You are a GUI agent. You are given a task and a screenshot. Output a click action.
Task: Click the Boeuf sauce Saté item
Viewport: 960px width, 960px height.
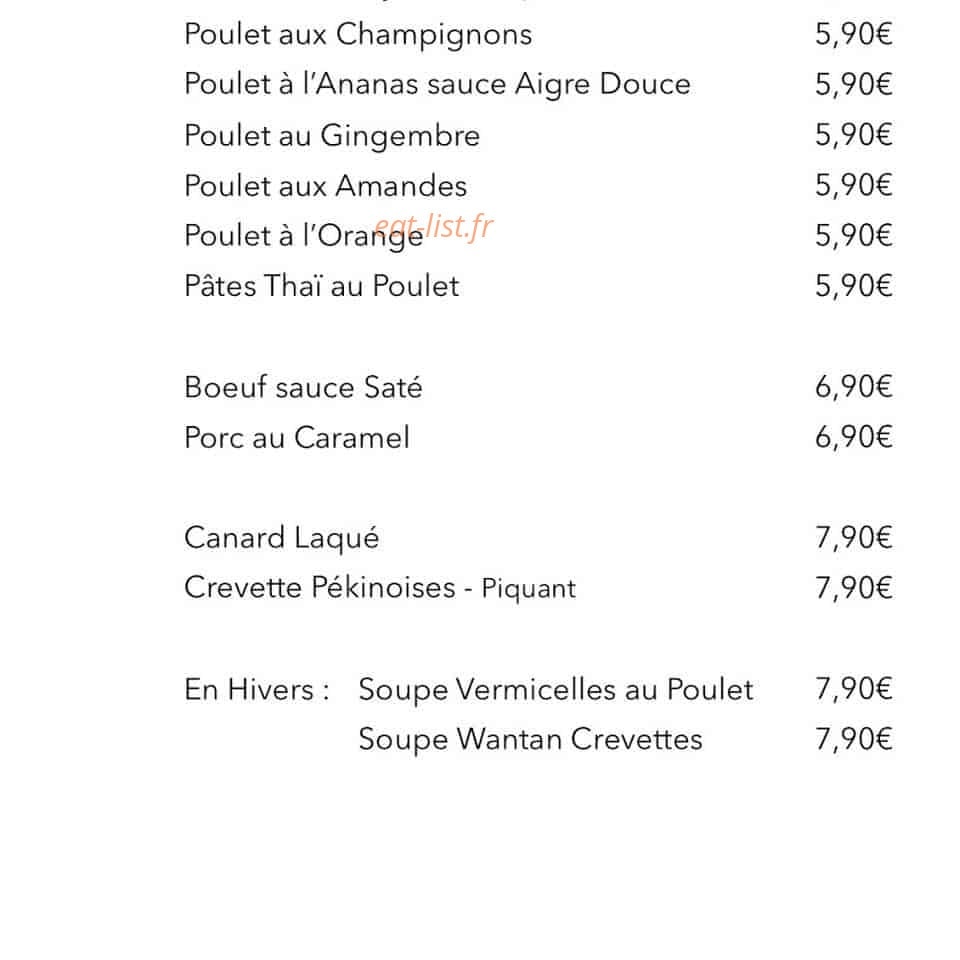pyautogui.click(x=303, y=387)
